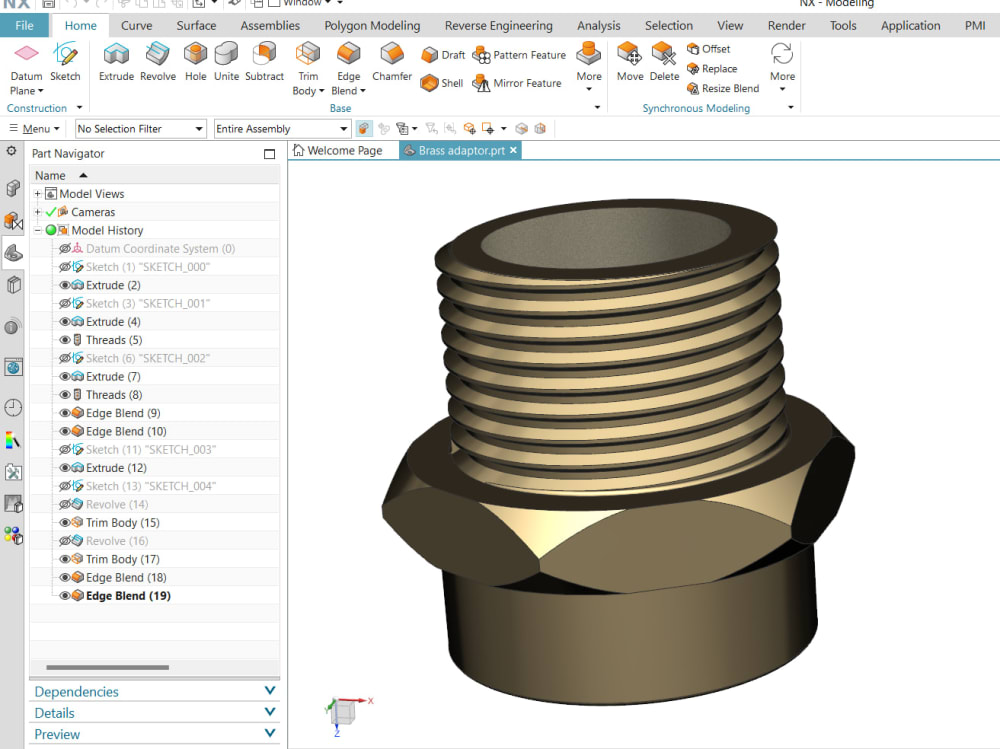Switch to the Reverse Engineering tab
Viewport: 1000px width, 749px height.
click(498, 25)
